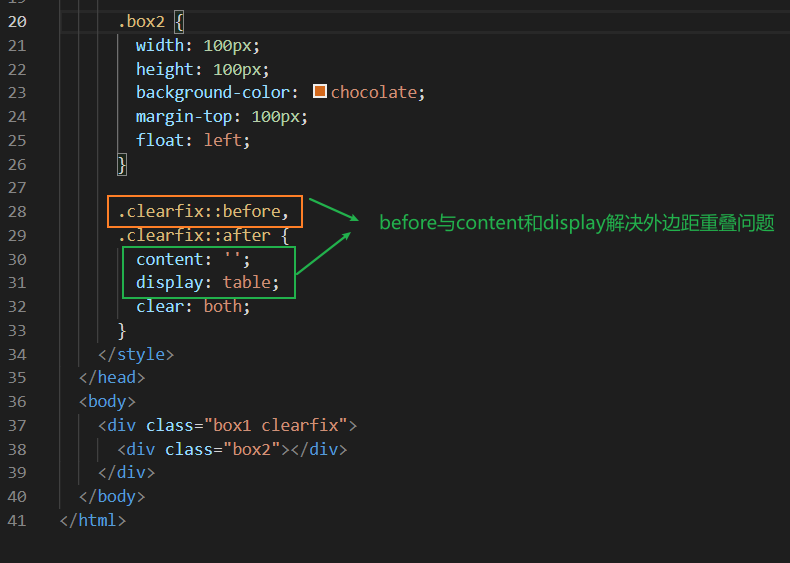Click the 'background-color' property name
Screen dimensions: 790x563
click(213, 93)
